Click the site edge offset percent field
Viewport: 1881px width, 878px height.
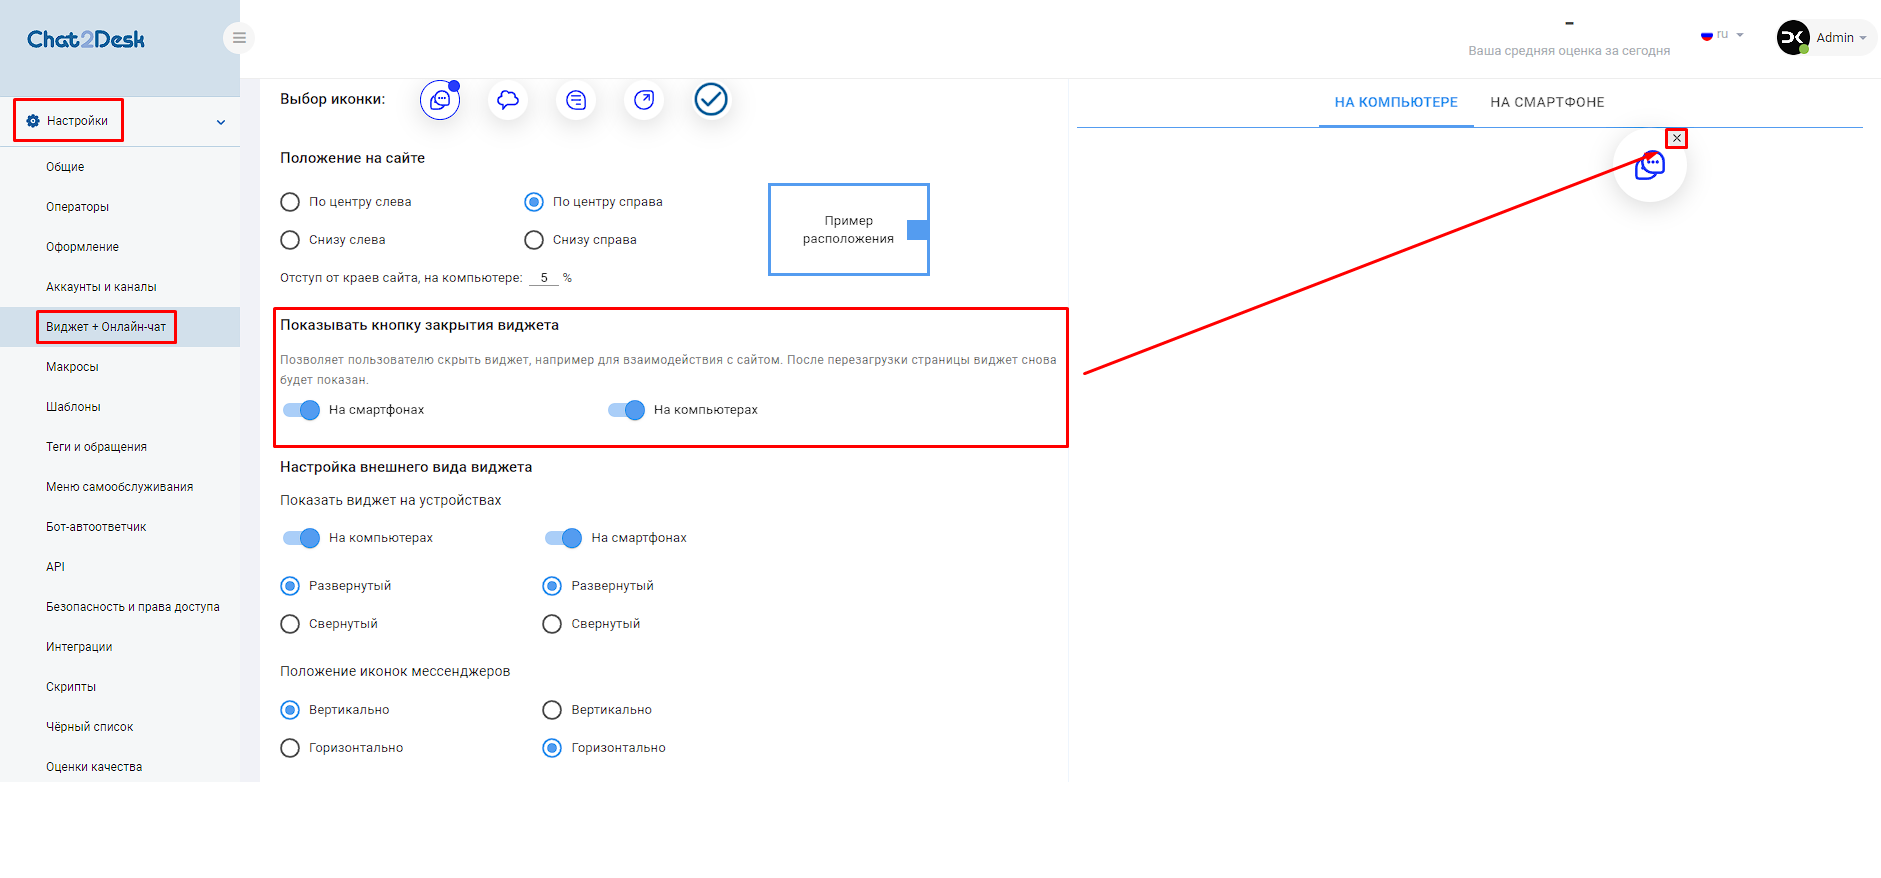(544, 278)
